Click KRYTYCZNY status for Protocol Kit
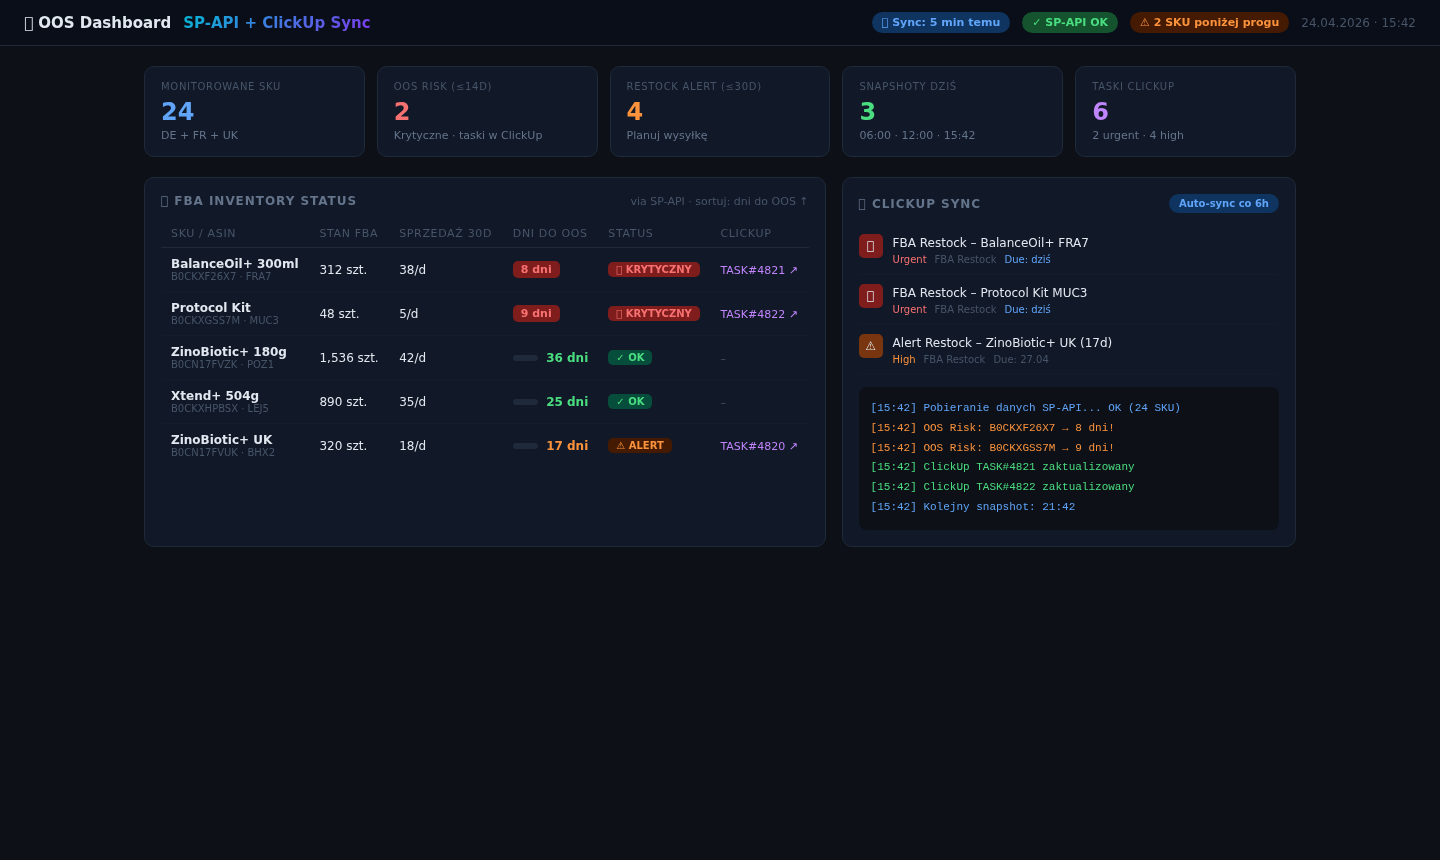The height and width of the screenshot is (860, 1440). [654, 314]
